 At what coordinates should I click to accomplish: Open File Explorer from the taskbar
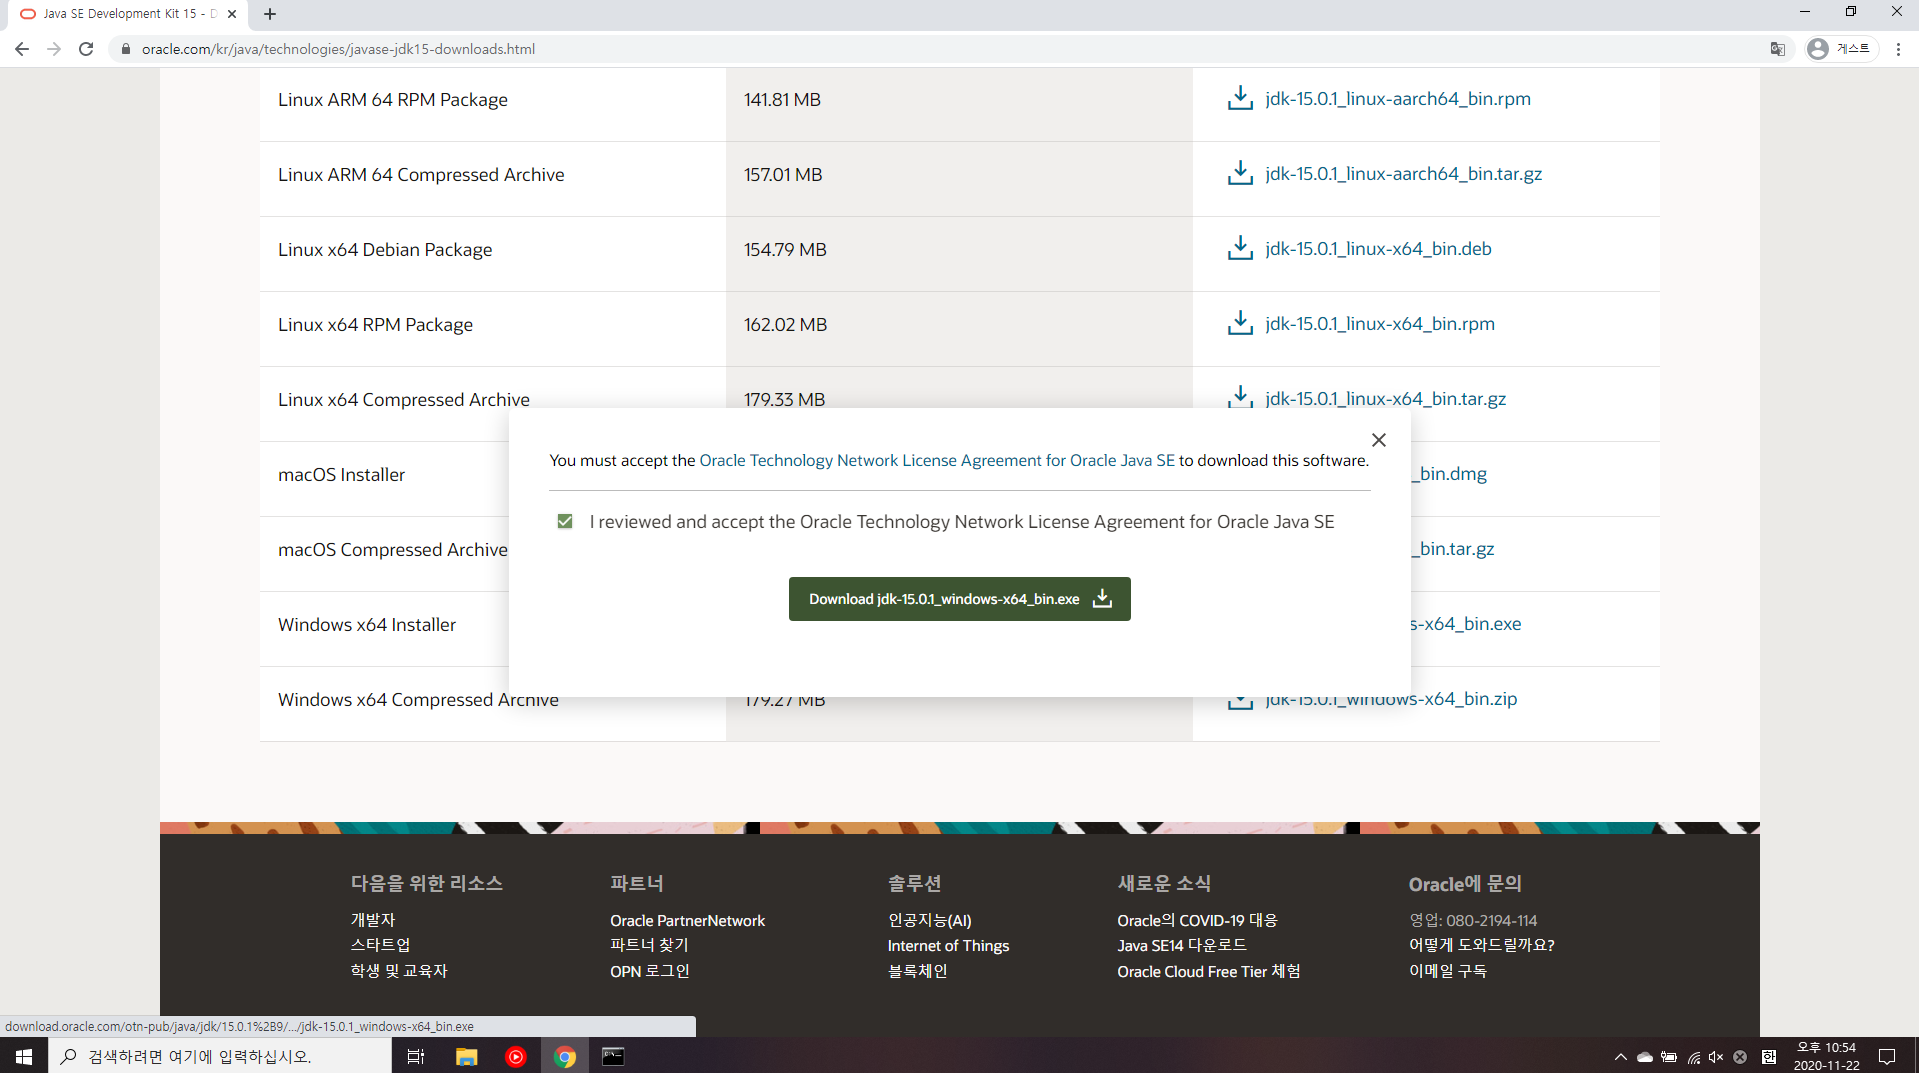[466, 1056]
